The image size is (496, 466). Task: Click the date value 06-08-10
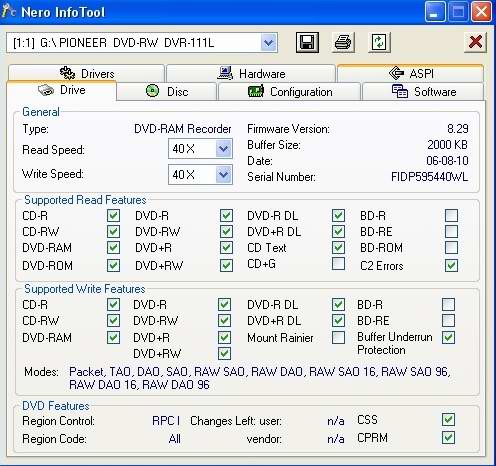coord(447,161)
